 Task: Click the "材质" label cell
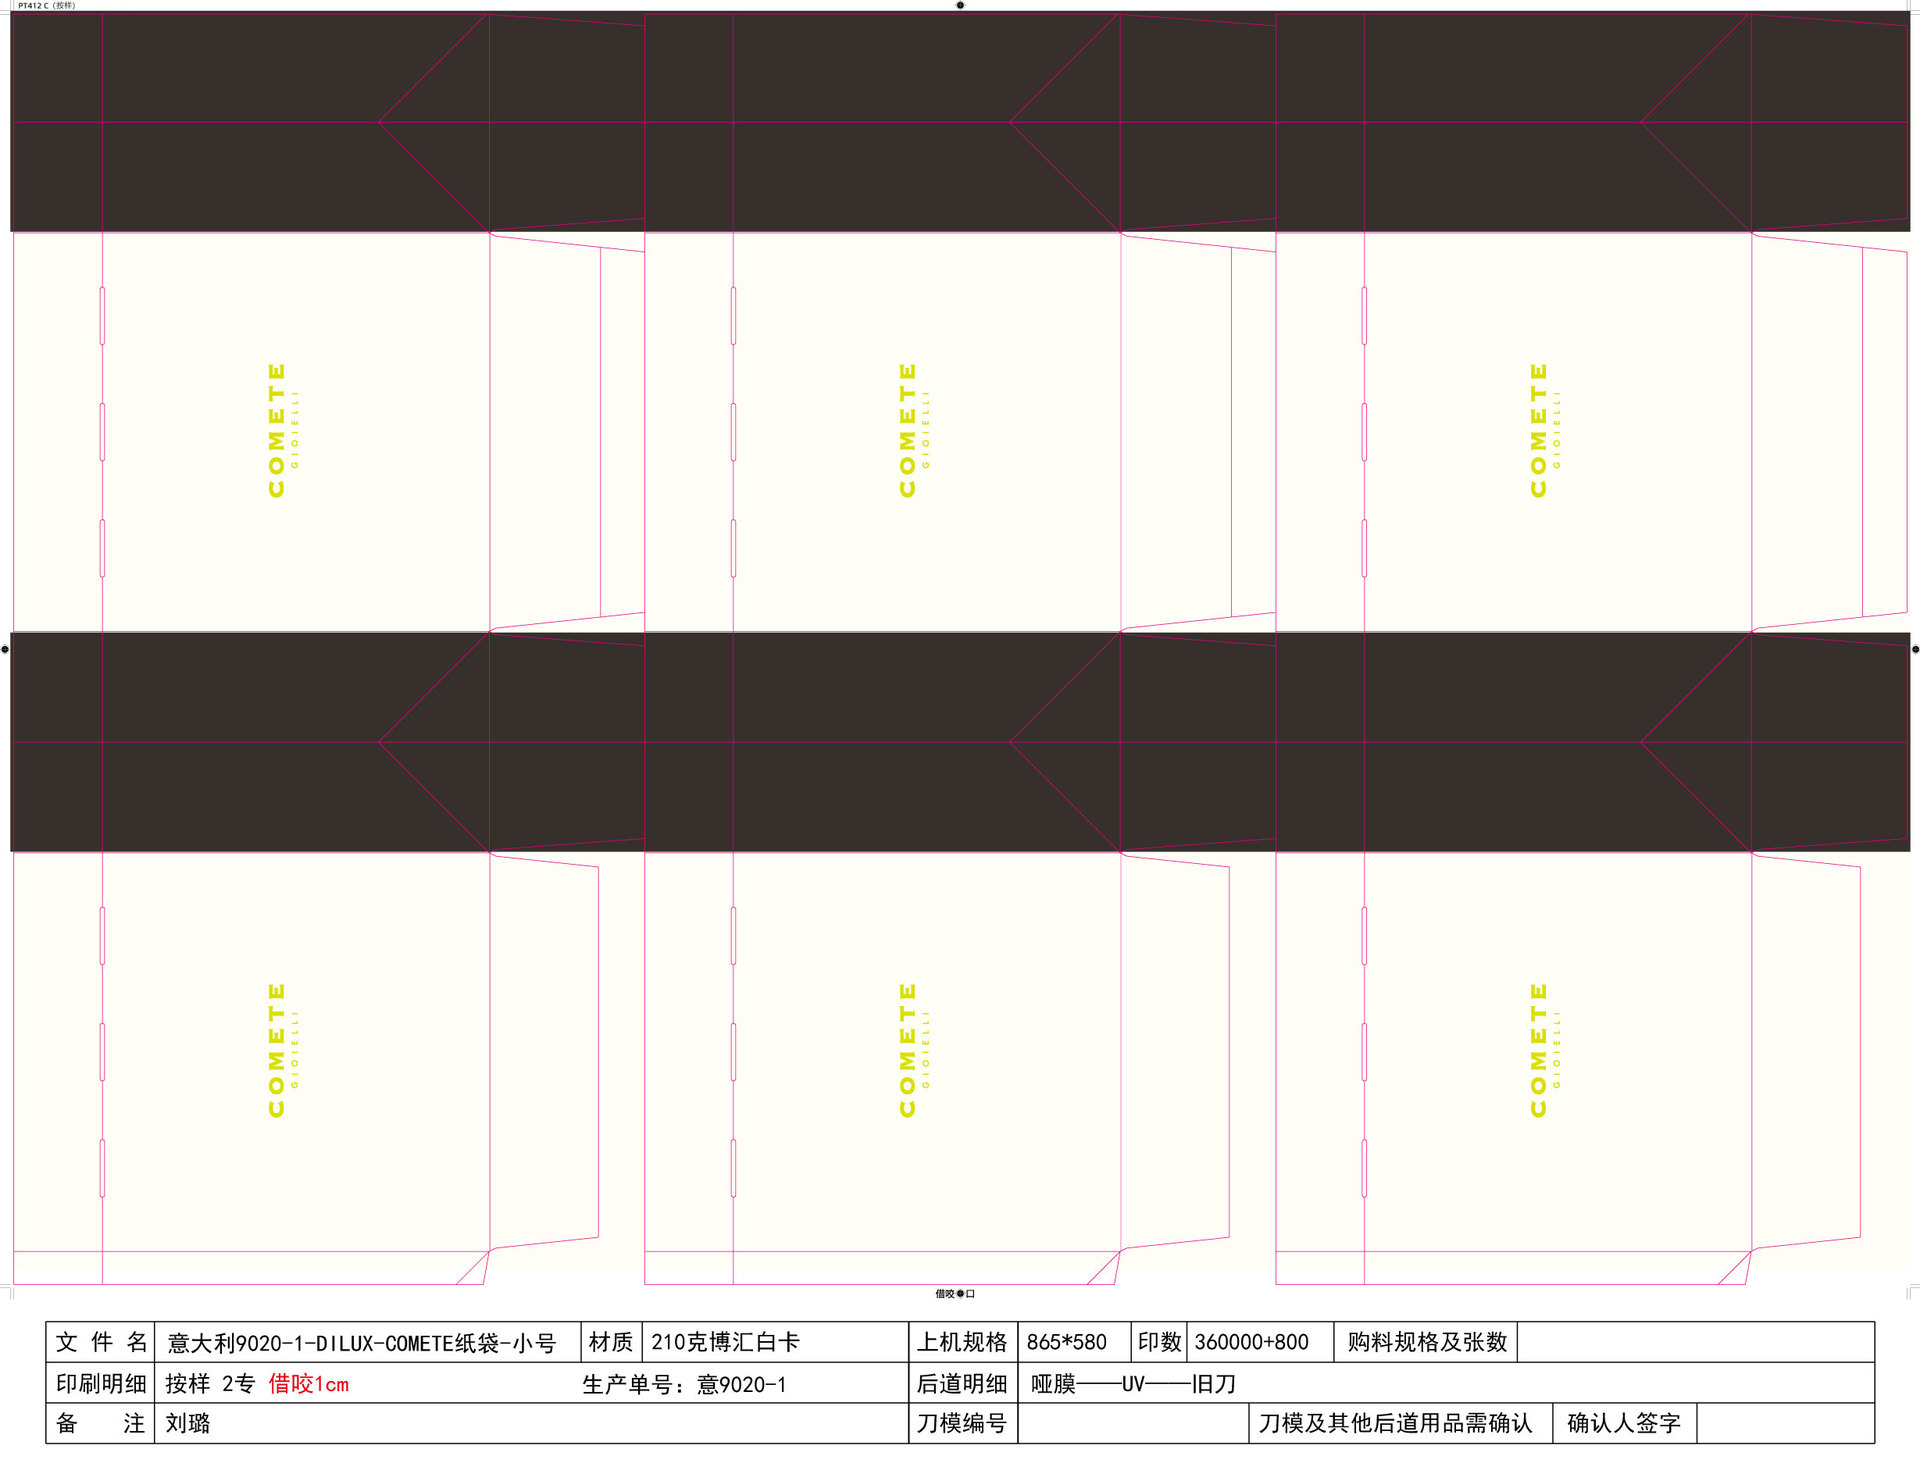coord(611,1342)
